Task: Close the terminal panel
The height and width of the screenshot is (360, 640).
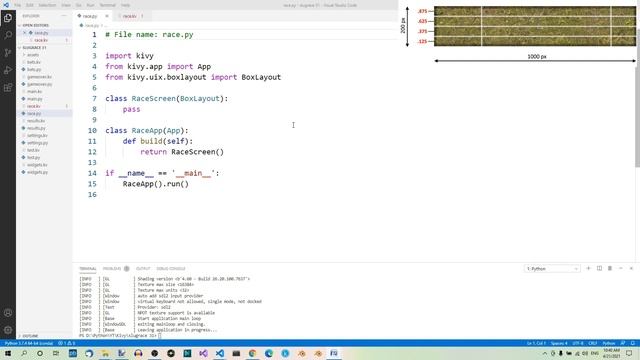Action: (x=631, y=268)
